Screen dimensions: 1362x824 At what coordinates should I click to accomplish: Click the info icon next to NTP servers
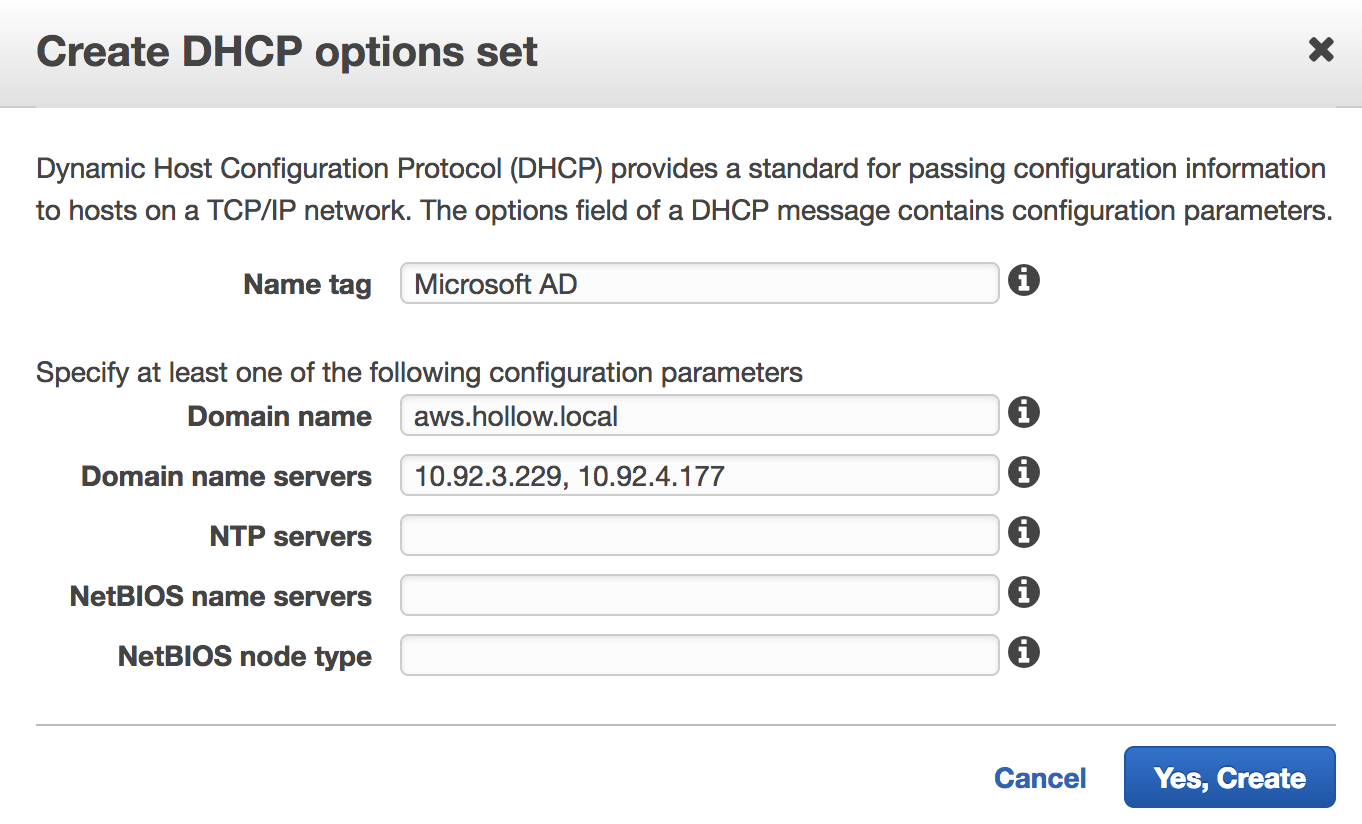[x=1023, y=532]
